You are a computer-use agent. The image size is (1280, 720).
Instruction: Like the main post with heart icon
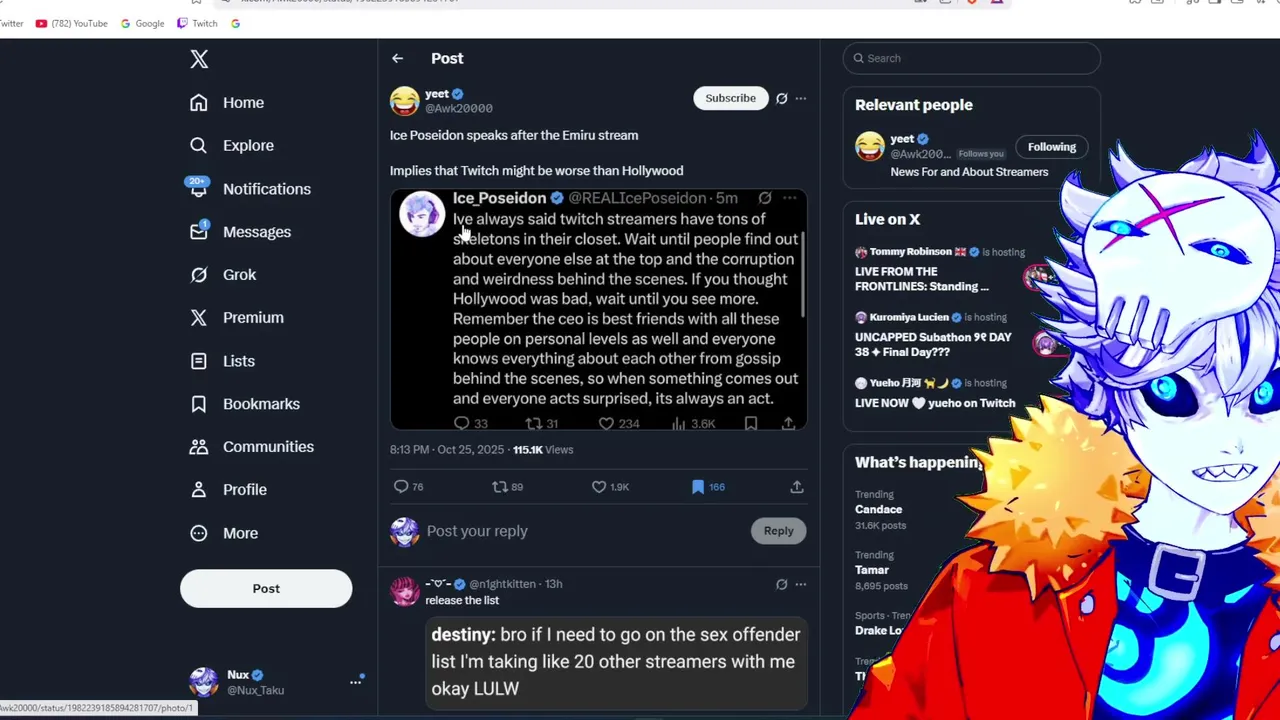point(599,487)
